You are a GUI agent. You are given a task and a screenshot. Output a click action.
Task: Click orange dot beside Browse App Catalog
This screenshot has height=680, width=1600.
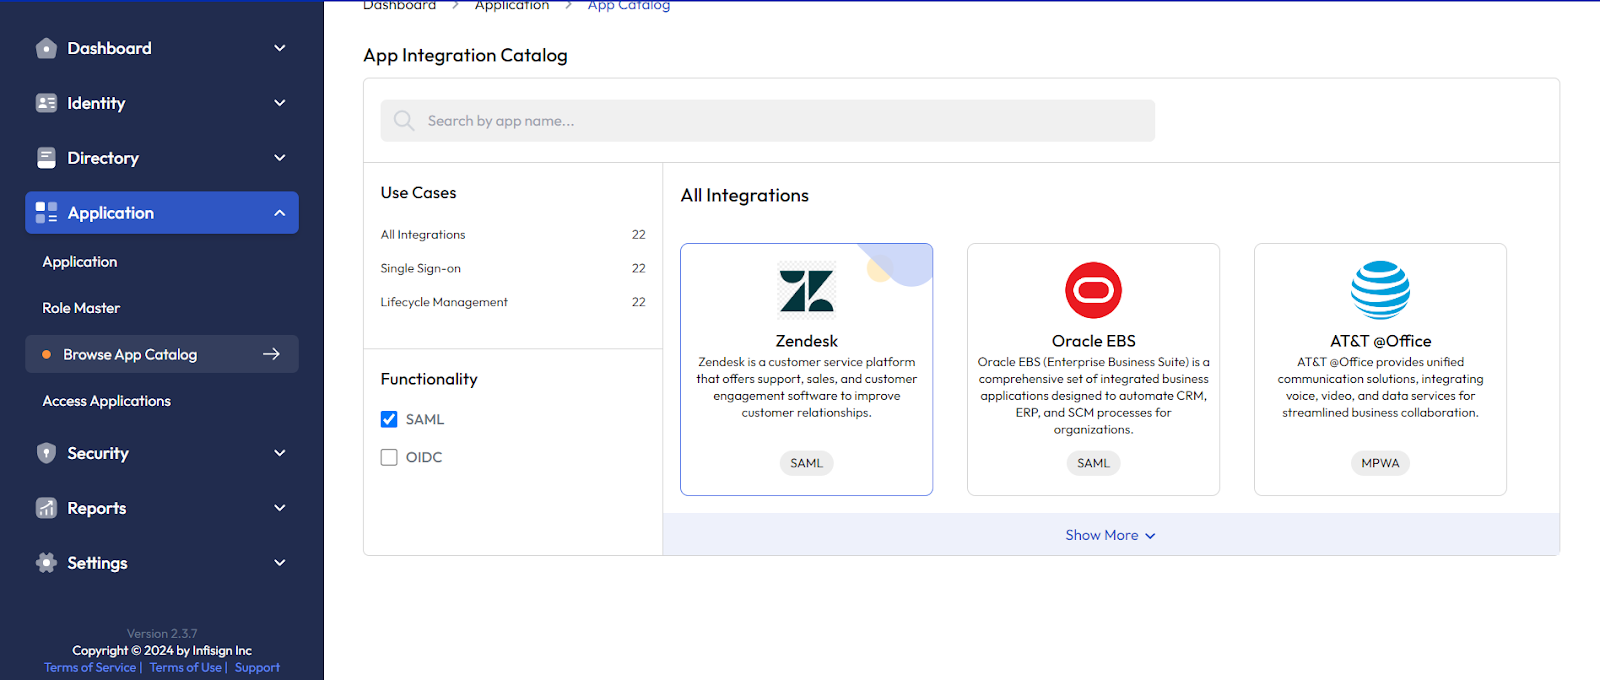[x=46, y=354]
